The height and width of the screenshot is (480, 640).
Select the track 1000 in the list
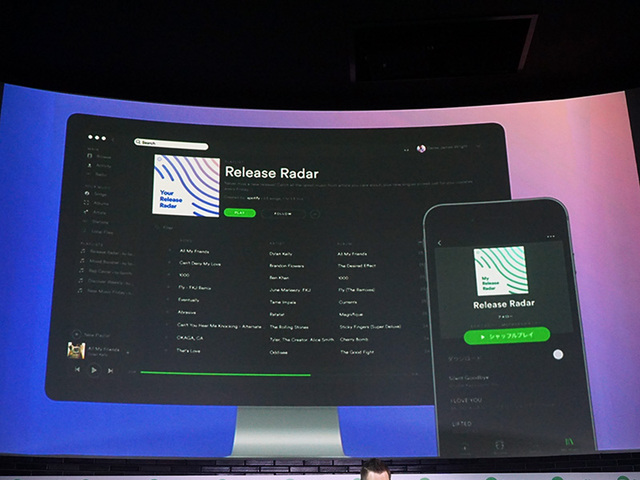click(184, 275)
